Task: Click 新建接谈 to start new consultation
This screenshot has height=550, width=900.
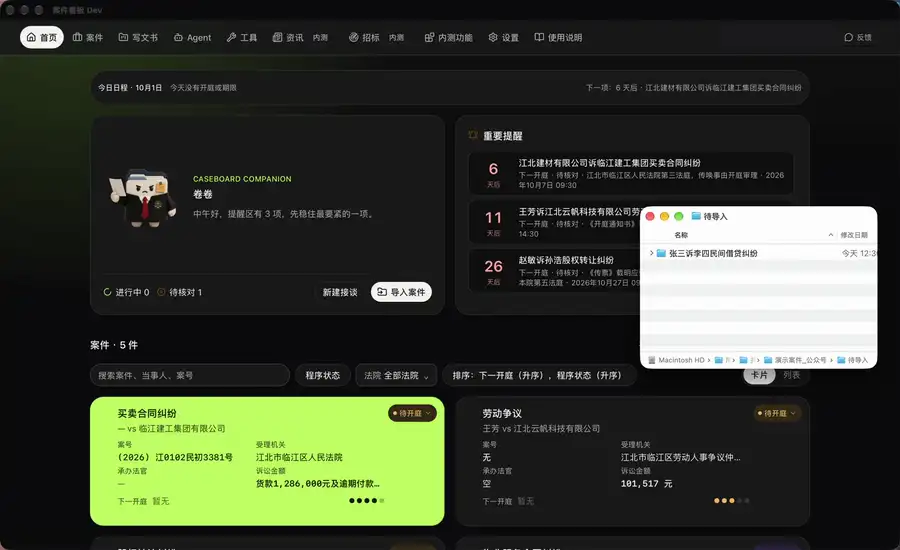Action: pyautogui.click(x=340, y=292)
